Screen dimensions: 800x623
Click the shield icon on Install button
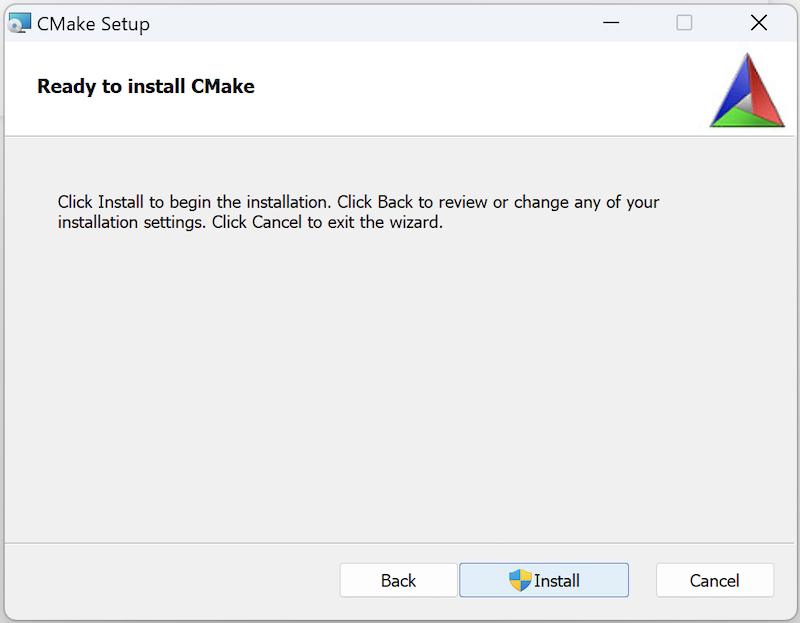[520, 580]
